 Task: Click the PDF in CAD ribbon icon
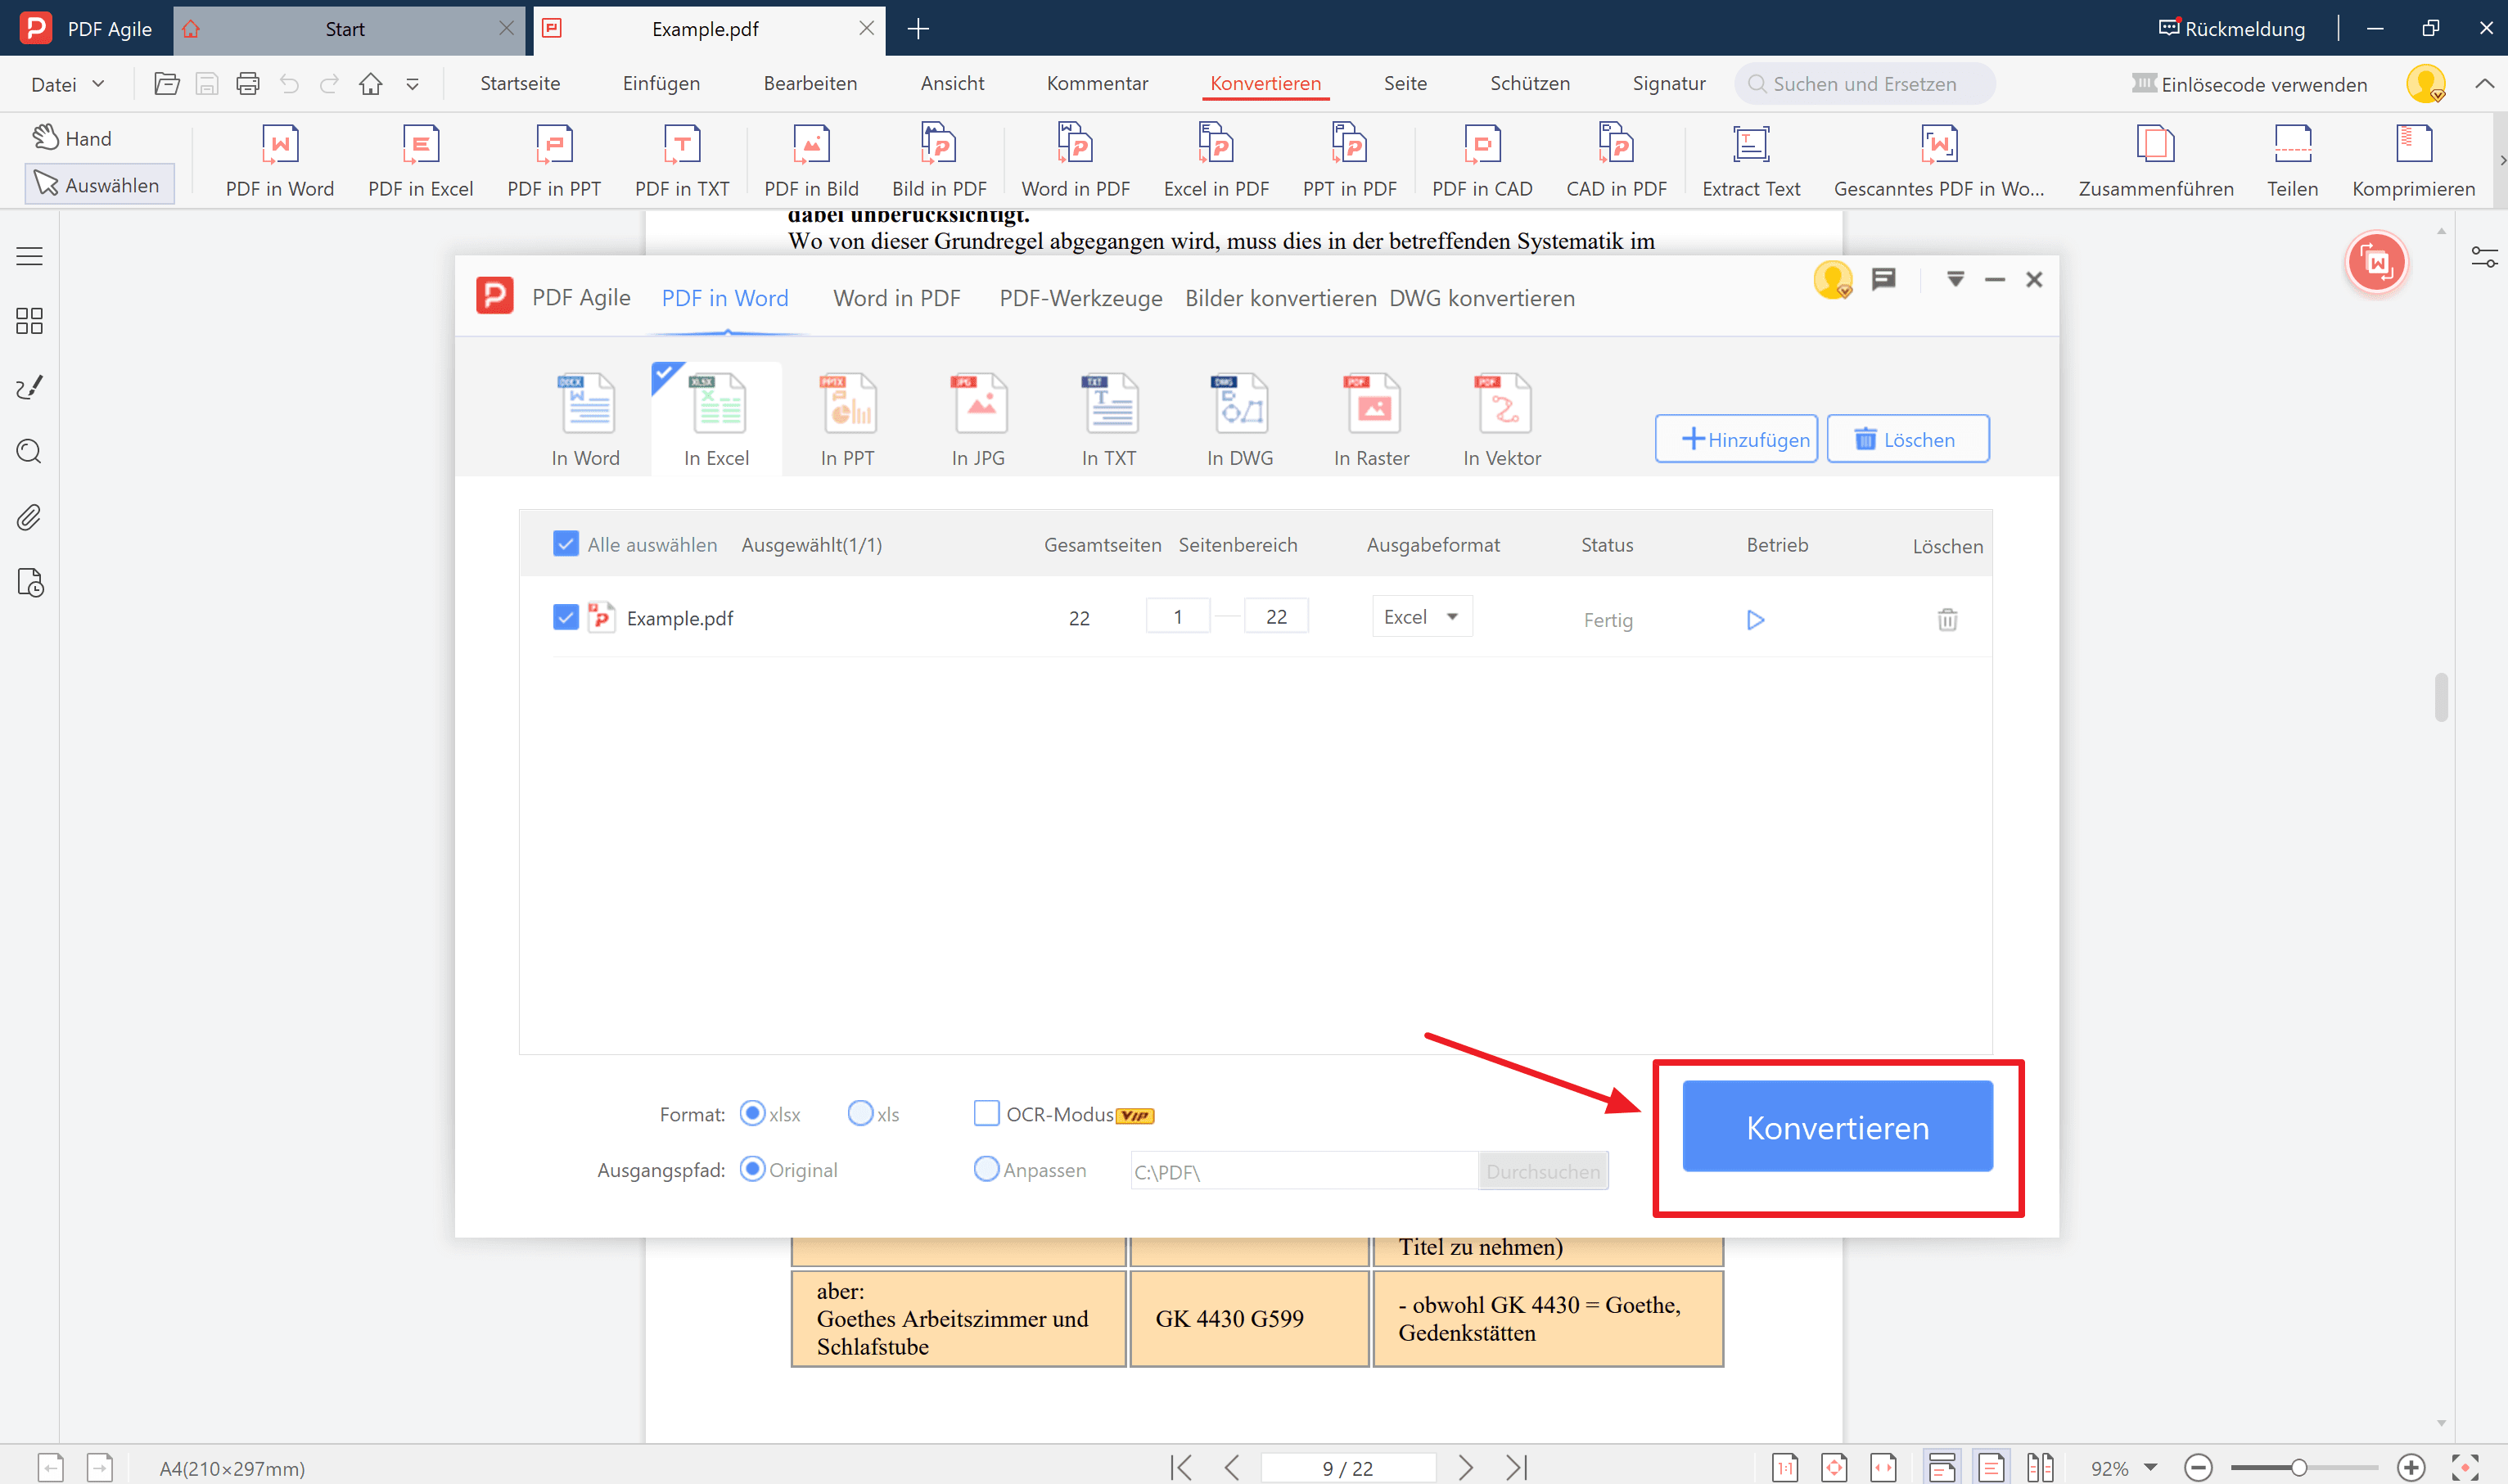point(1482,160)
